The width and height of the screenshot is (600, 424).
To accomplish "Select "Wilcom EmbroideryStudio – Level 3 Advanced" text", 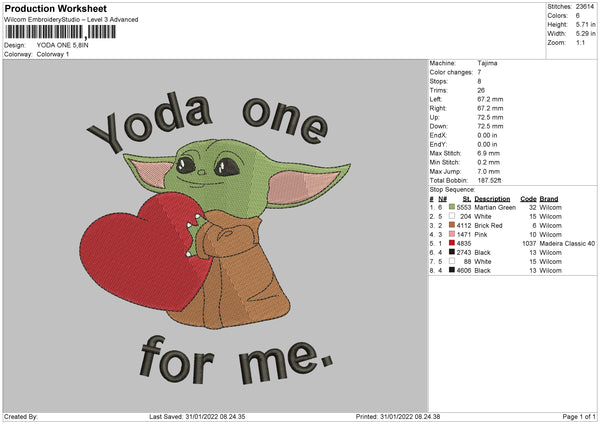I will click(71, 20).
